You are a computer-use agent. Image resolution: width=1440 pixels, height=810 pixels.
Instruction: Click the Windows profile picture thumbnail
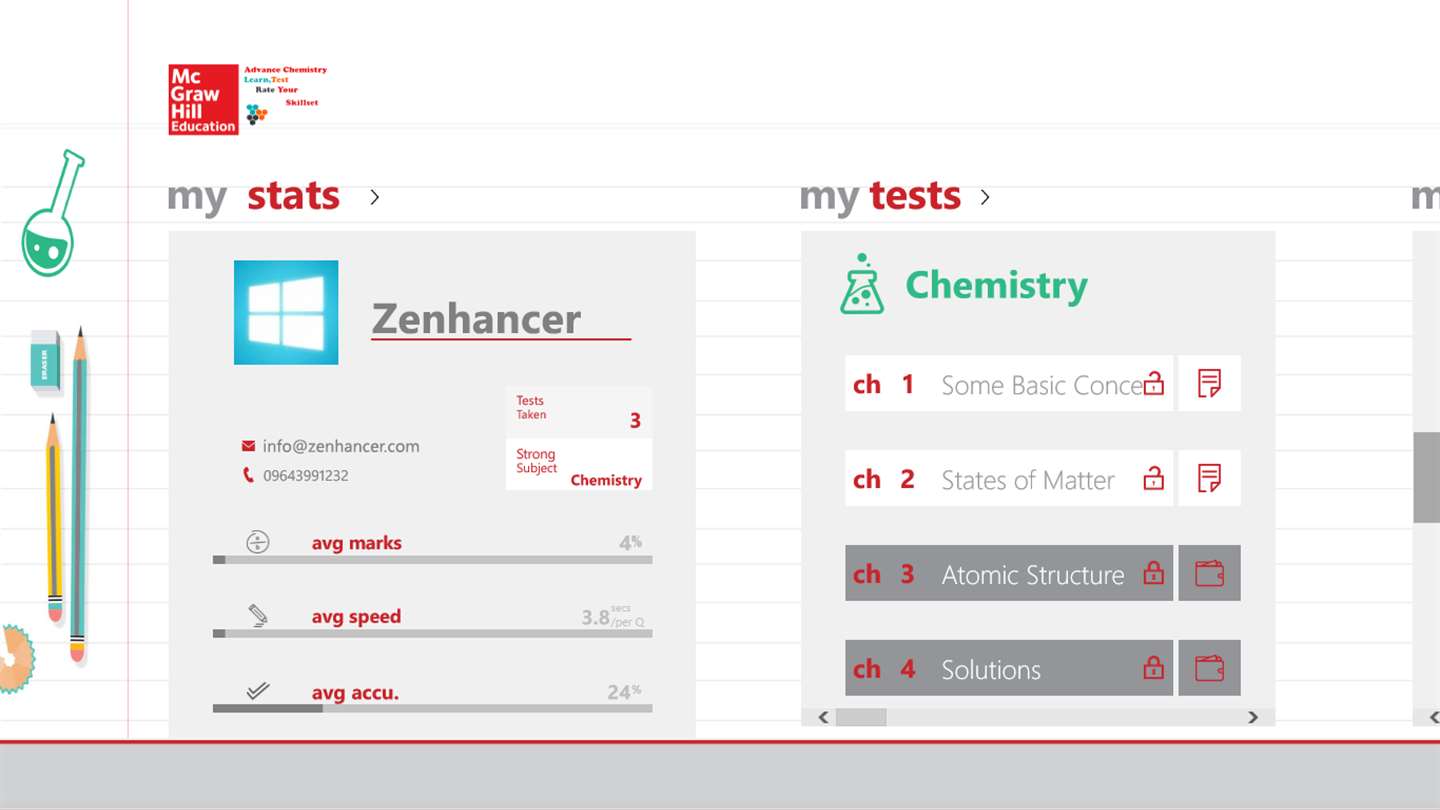[x=286, y=313]
